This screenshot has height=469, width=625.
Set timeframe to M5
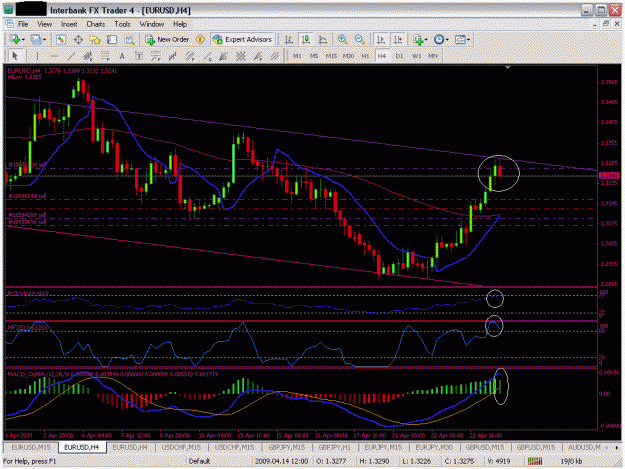[x=314, y=56]
